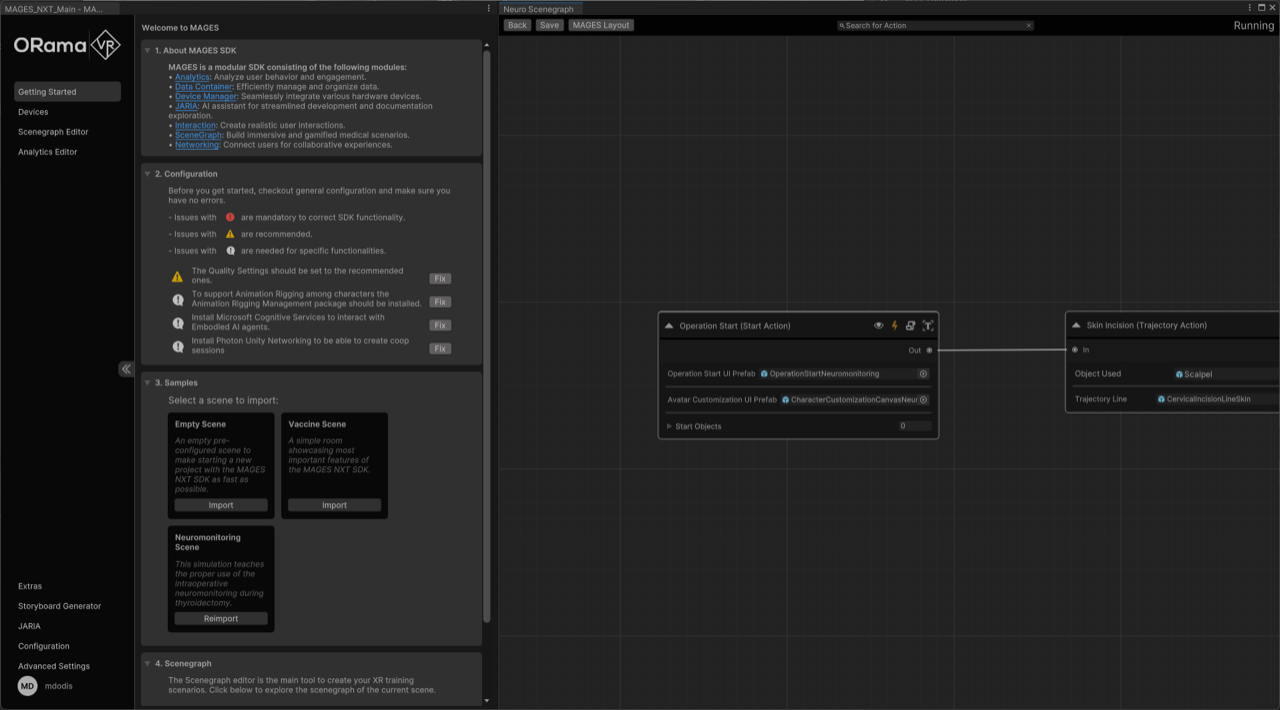Click the object picker beside OperationStartNeuromonitoring field
Viewport: 1280px width, 710px height.
tap(922, 374)
